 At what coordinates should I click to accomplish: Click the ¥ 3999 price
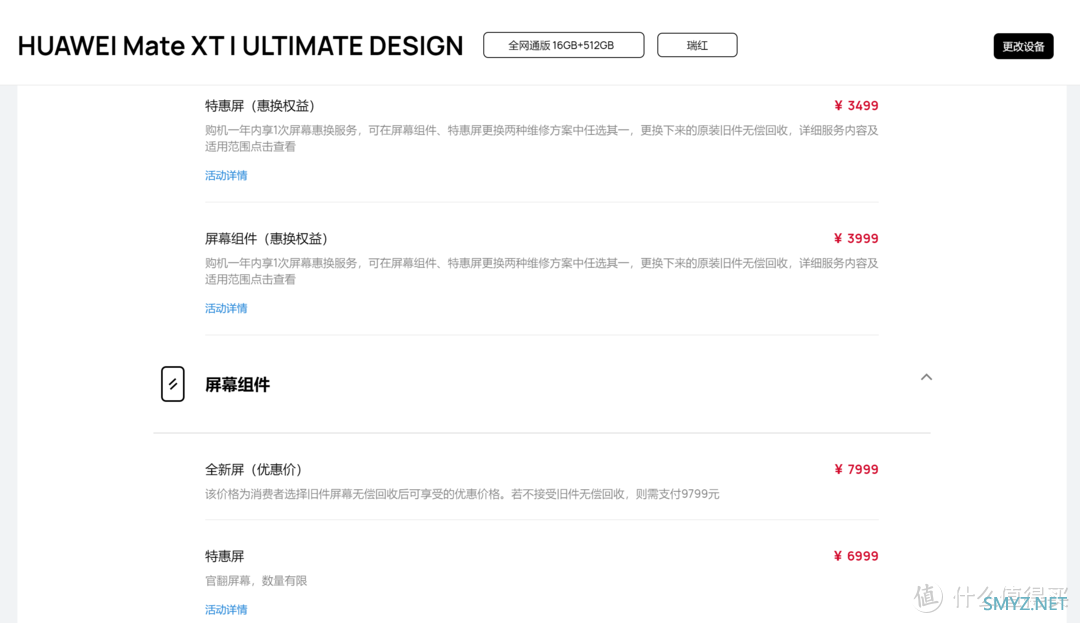(x=856, y=239)
